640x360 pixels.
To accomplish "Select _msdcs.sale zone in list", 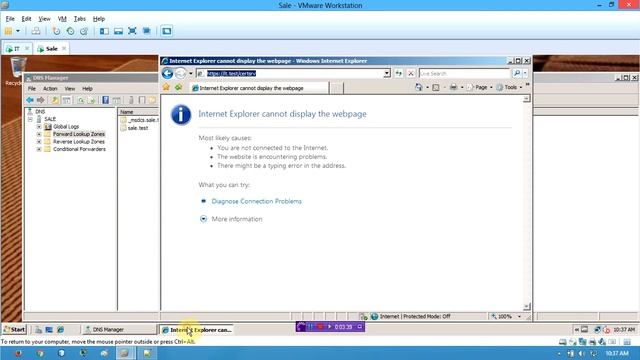I will click(x=139, y=120).
